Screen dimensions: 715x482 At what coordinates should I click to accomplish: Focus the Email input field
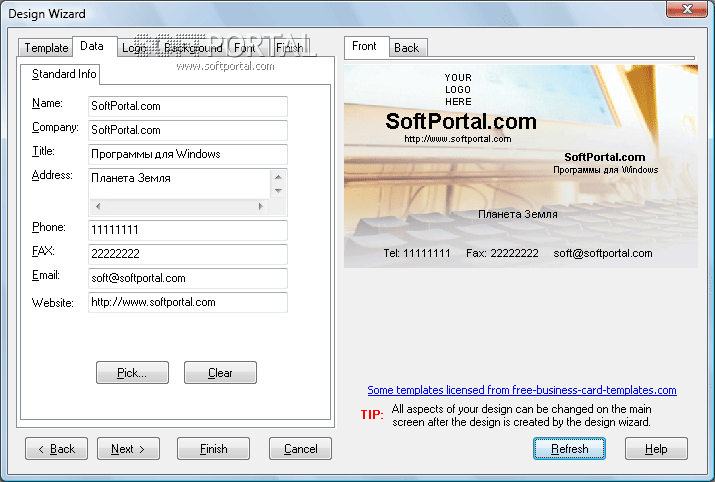tap(188, 278)
